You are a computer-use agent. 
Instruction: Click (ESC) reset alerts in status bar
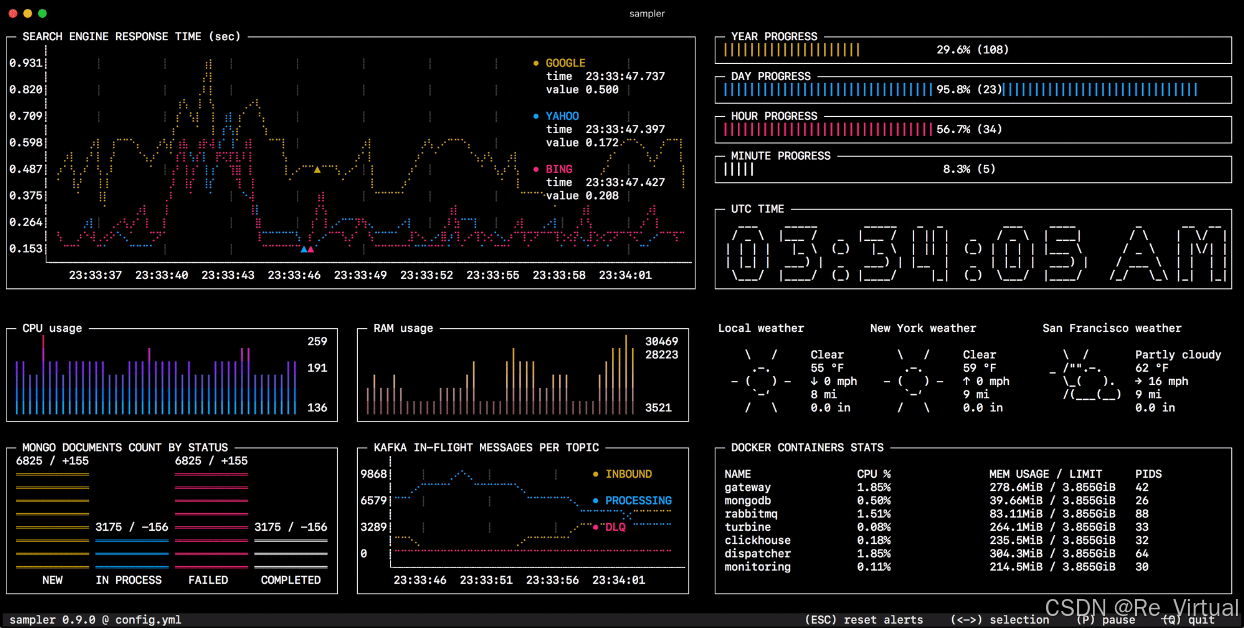(864, 620)
